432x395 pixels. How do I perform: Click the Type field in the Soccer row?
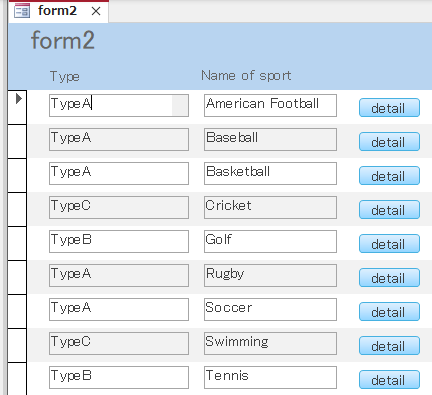pyautogui.click(x=119, y=309)
